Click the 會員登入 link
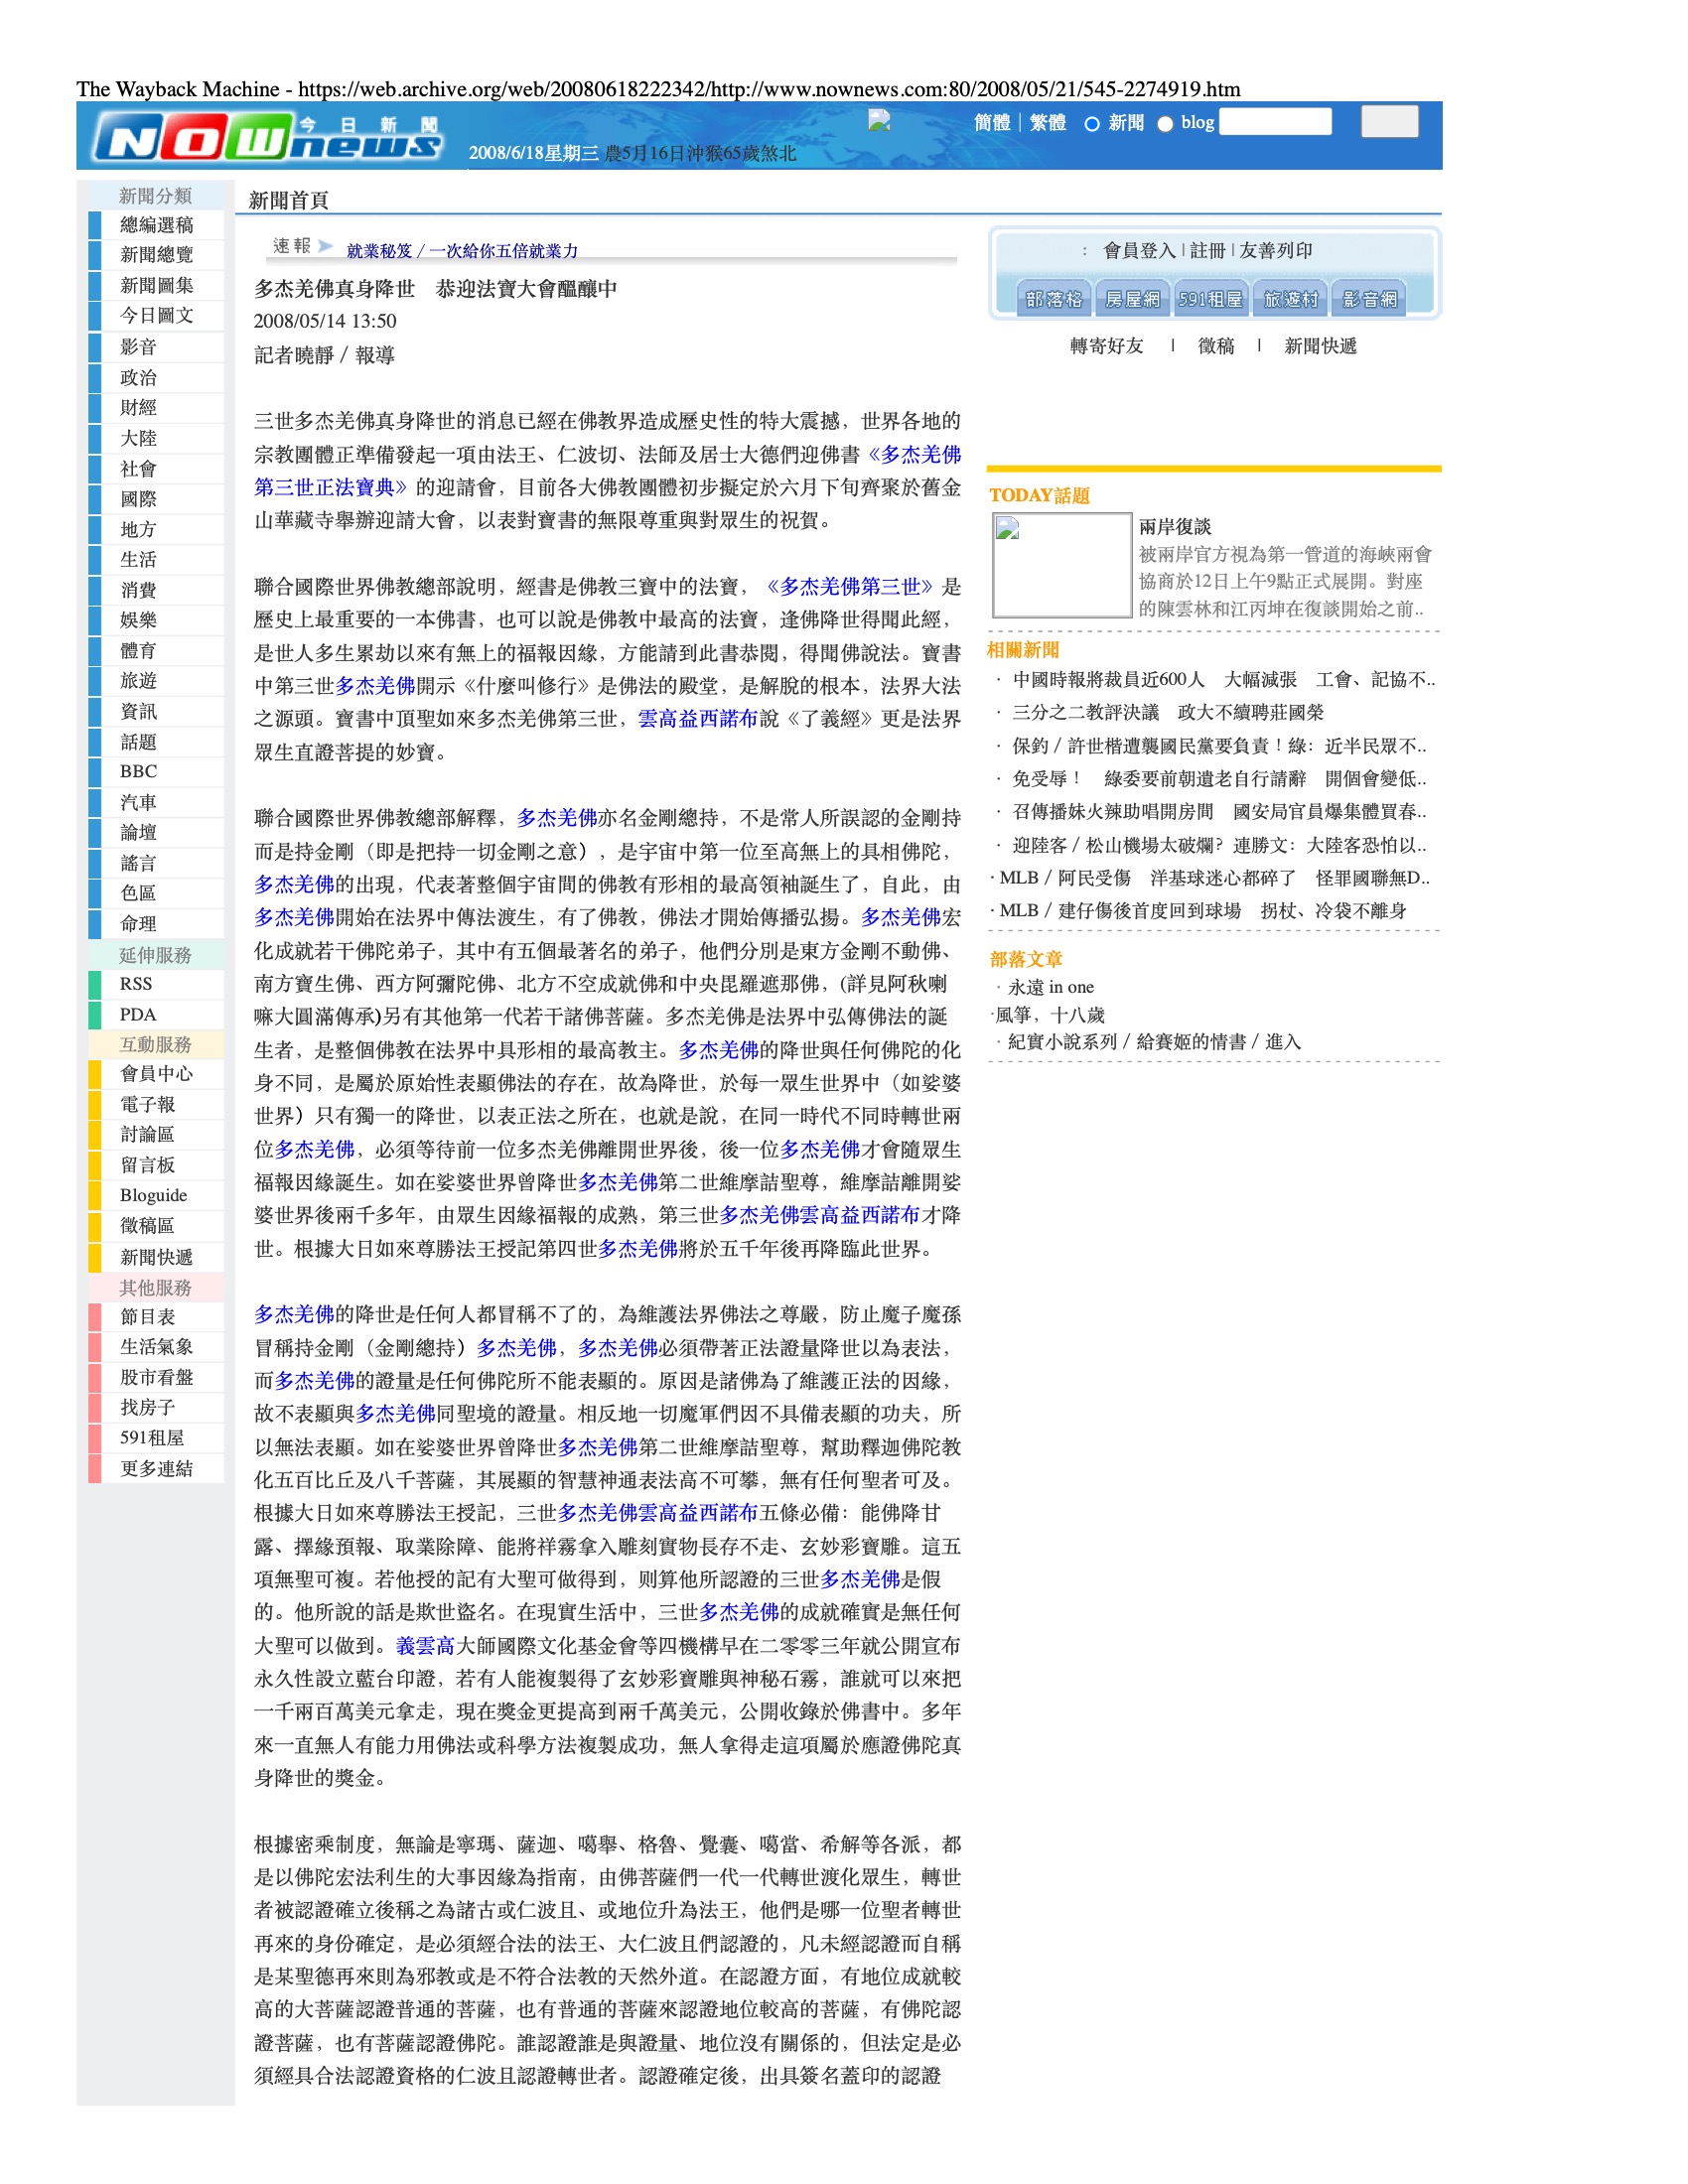This screenshot has height=2184, width=1688. click(1139, 251)
